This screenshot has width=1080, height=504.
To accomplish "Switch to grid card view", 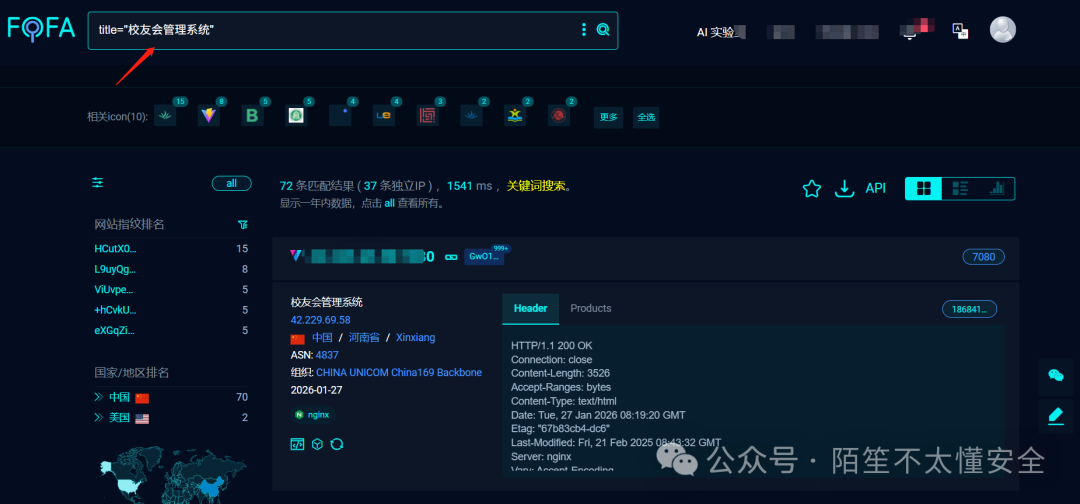I will click(x=924, y=189).
